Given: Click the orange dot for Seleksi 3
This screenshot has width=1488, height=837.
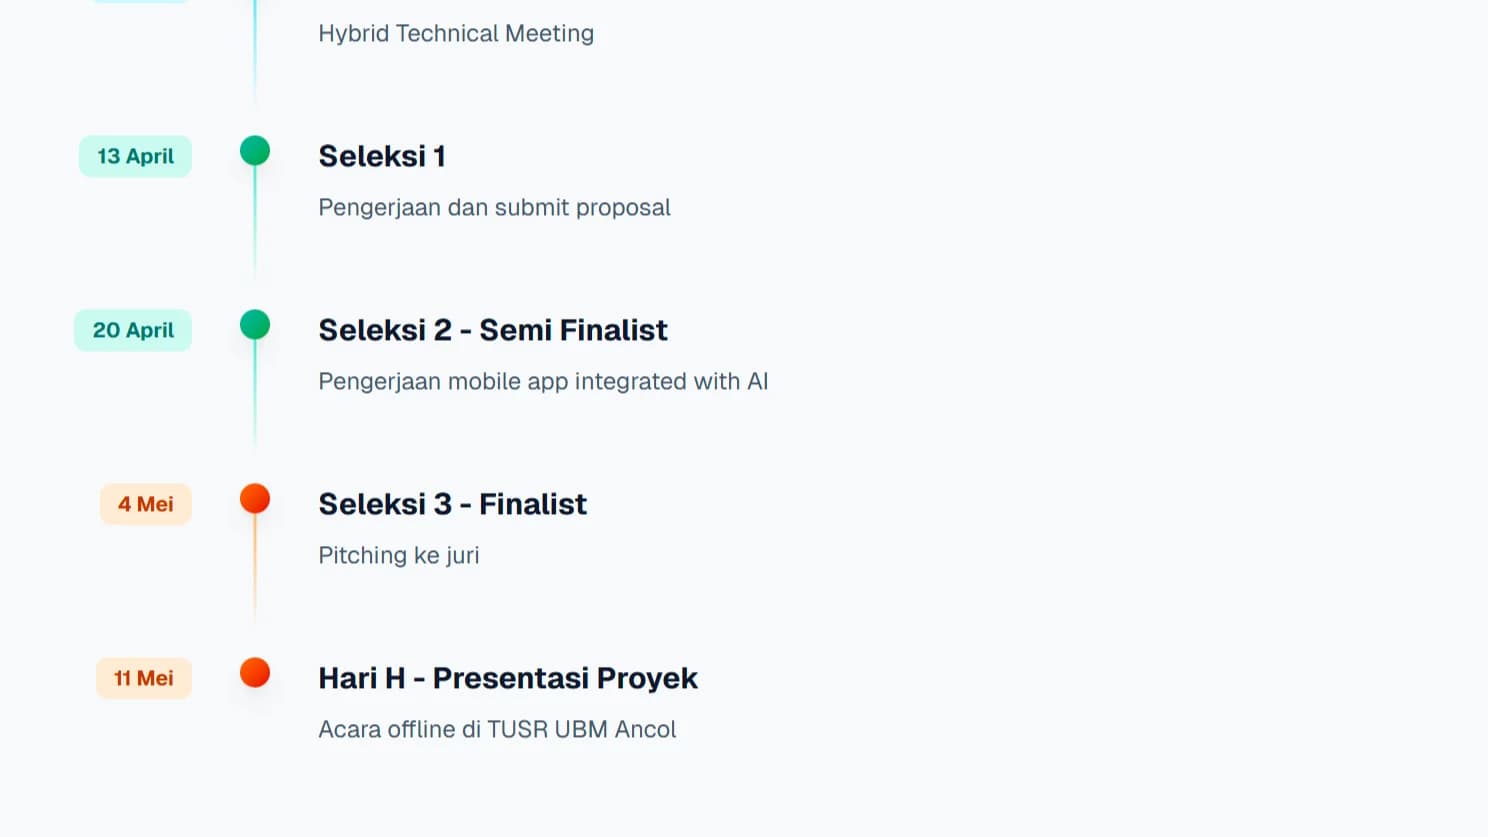Looking at the screenshot, I should pyautogui.click(x=255, y=499).
